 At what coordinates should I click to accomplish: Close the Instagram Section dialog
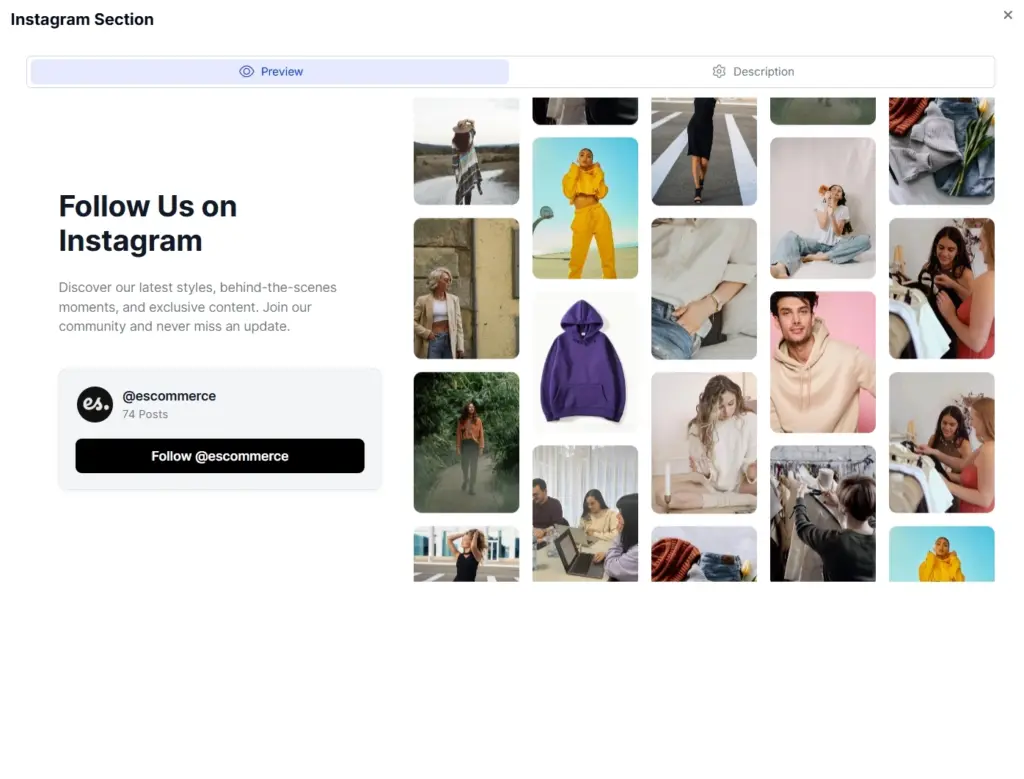coord(1008,15)
